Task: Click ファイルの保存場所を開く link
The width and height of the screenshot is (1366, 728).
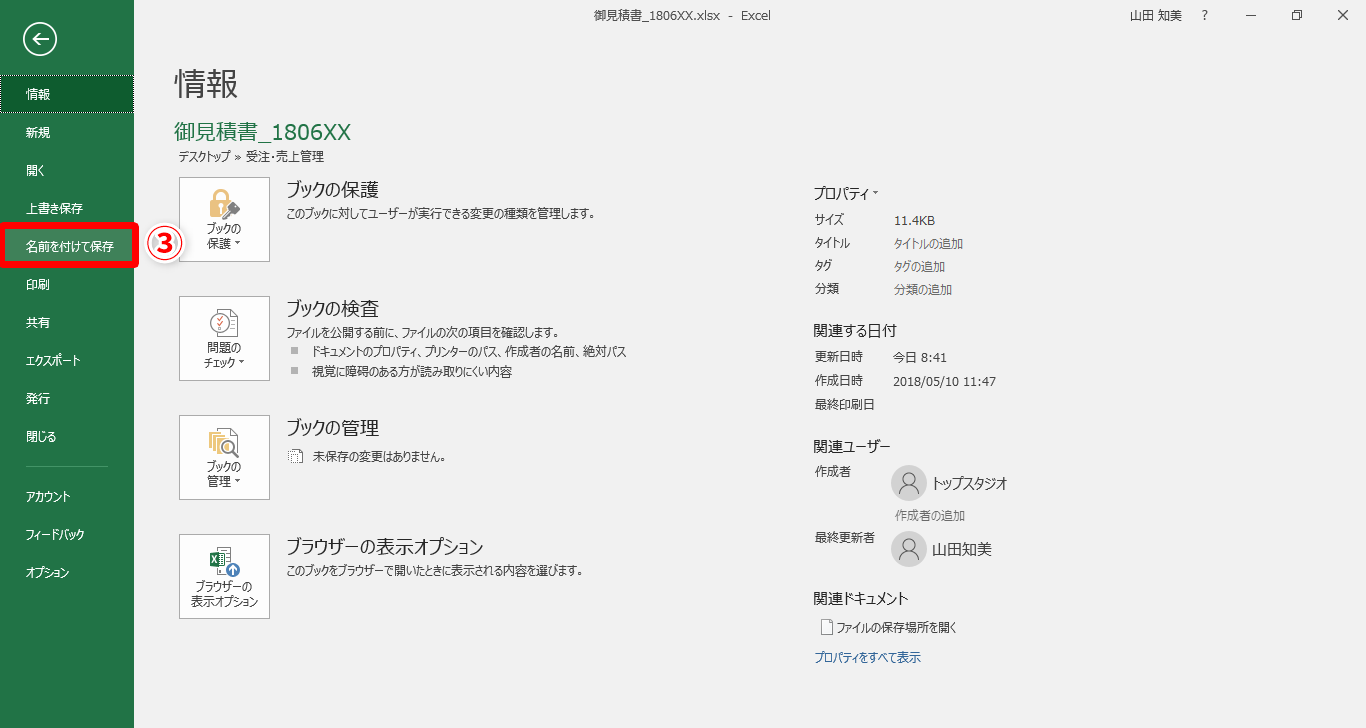Action: coord(889,628)
